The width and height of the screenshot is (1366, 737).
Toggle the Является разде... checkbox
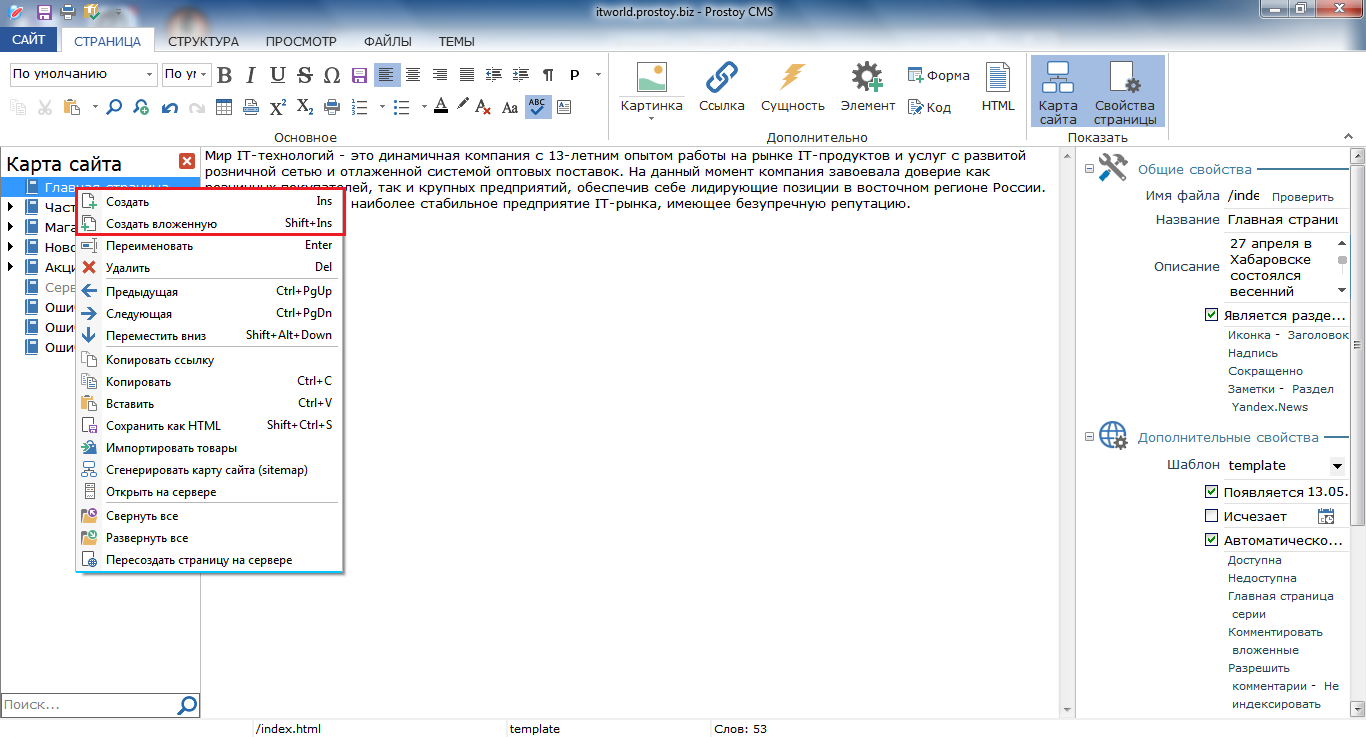1212,315
